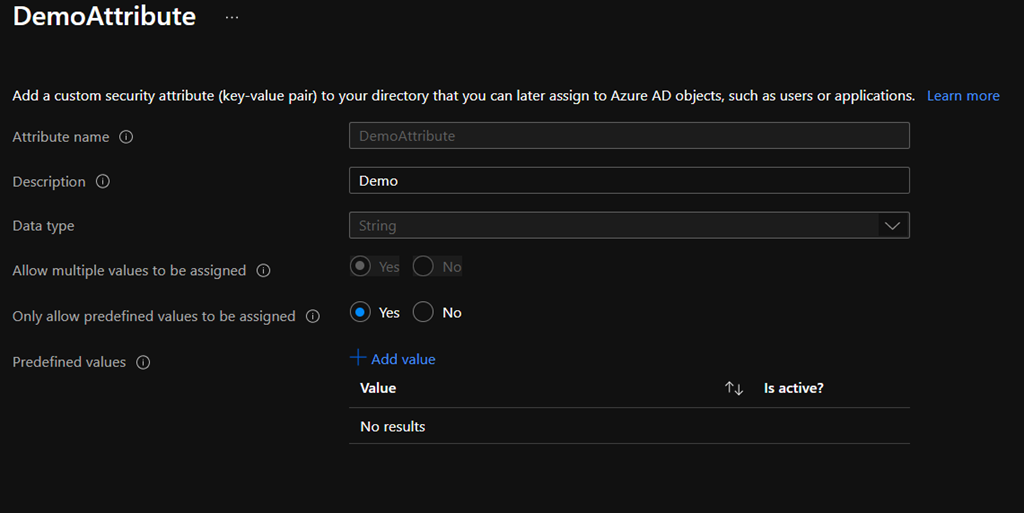Click the Description field containing Demo
The image size is (1024, 513).
pos(629,181)
